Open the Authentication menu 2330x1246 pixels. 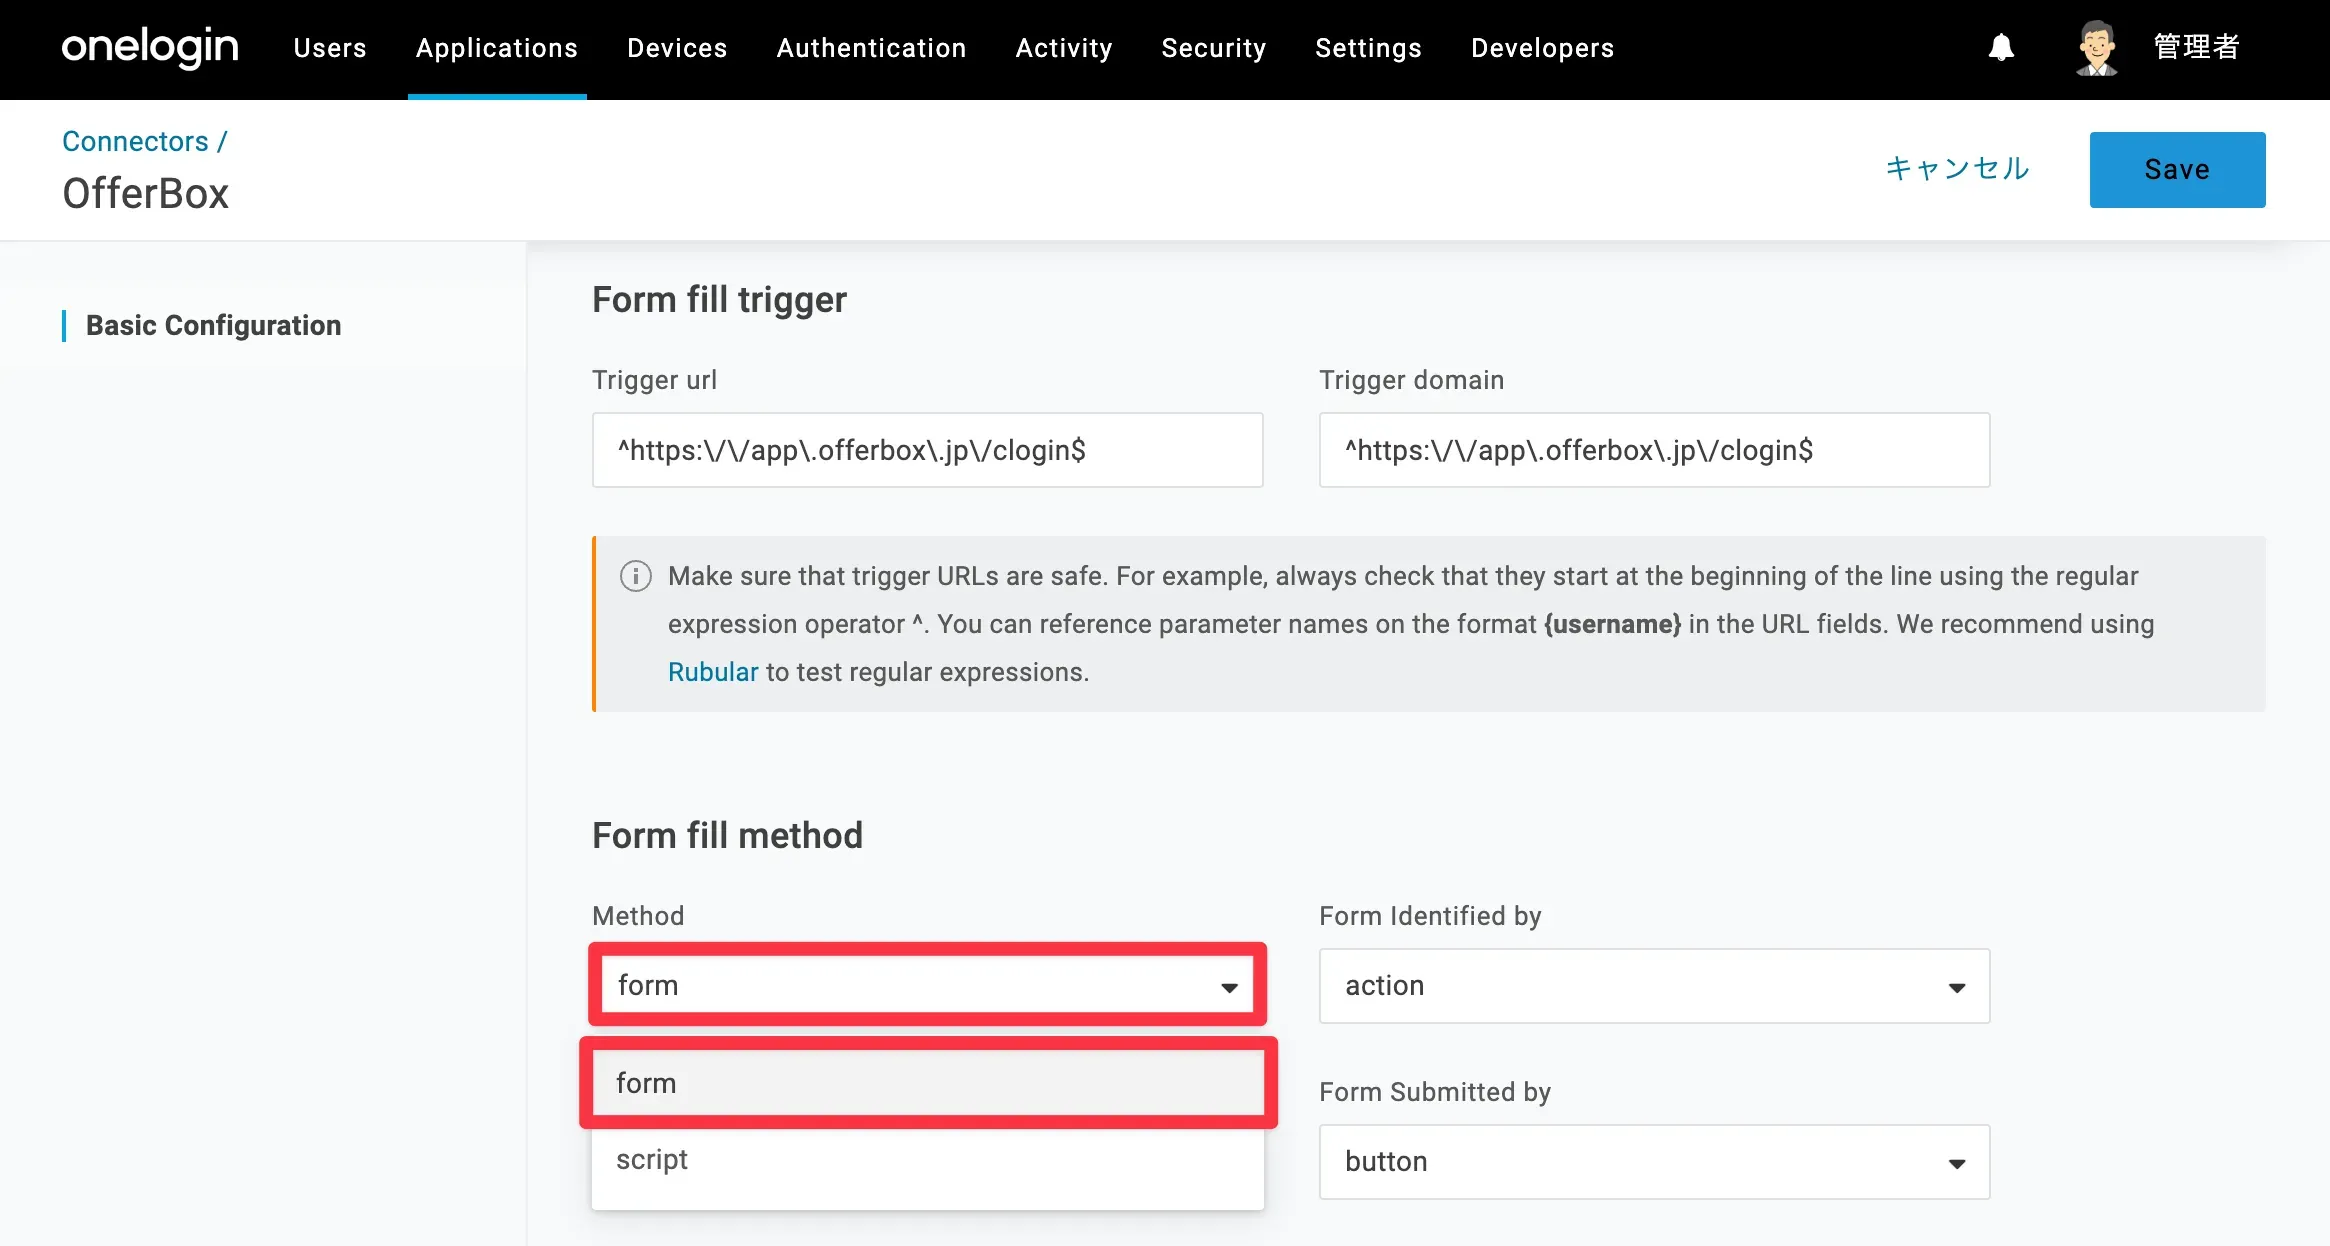(x=871, y=48)
